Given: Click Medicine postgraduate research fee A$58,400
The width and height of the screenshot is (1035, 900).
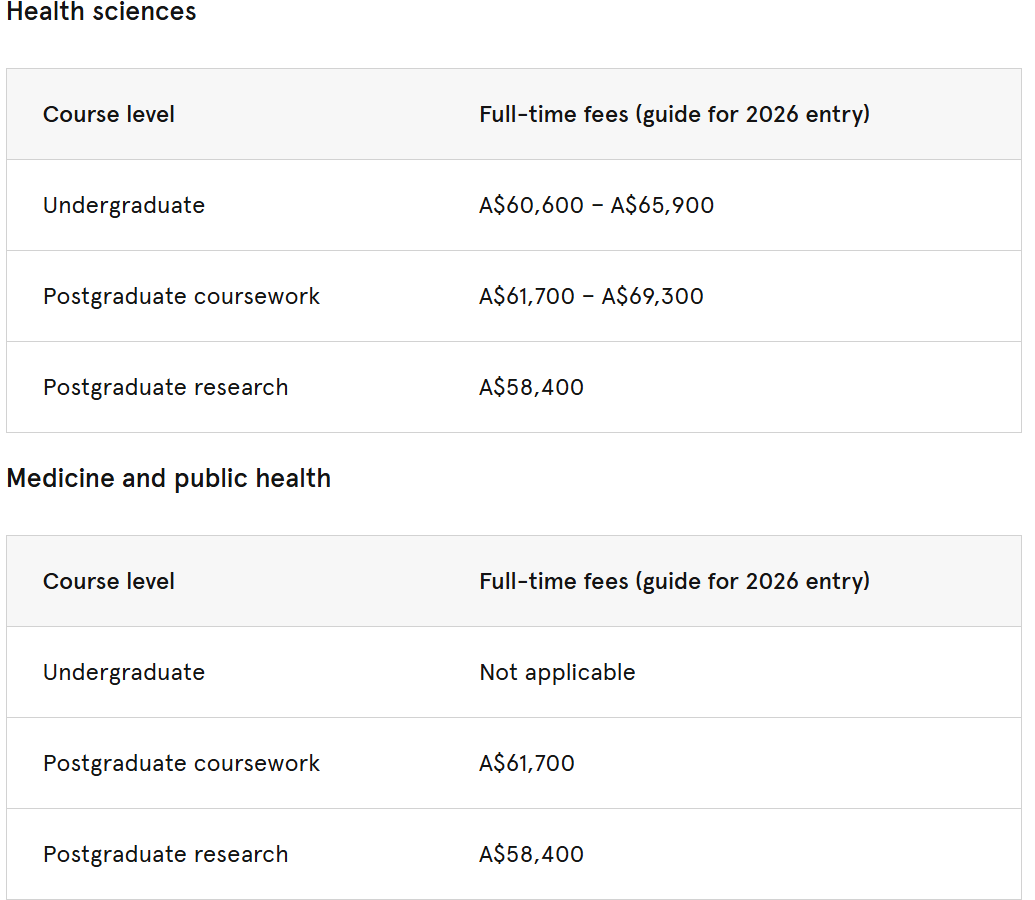Looking at the screenshot, I should [531, 854].
